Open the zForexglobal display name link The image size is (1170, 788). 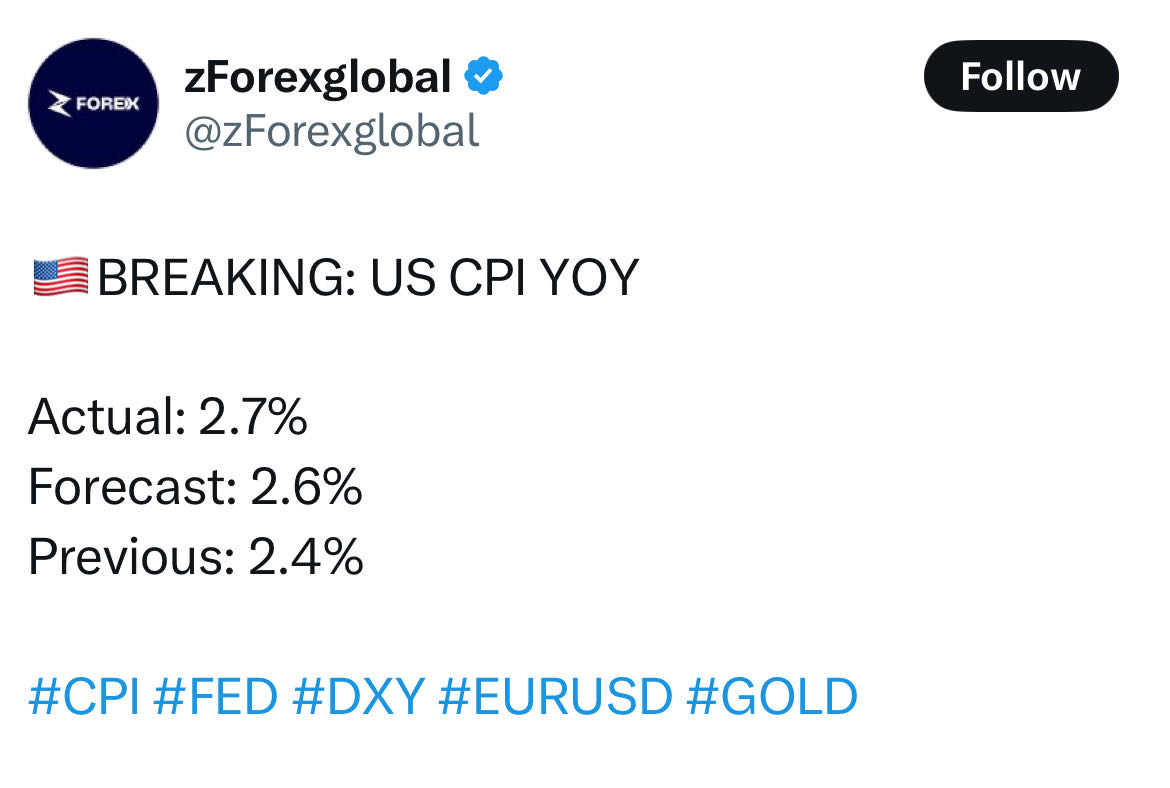(318, 76)
